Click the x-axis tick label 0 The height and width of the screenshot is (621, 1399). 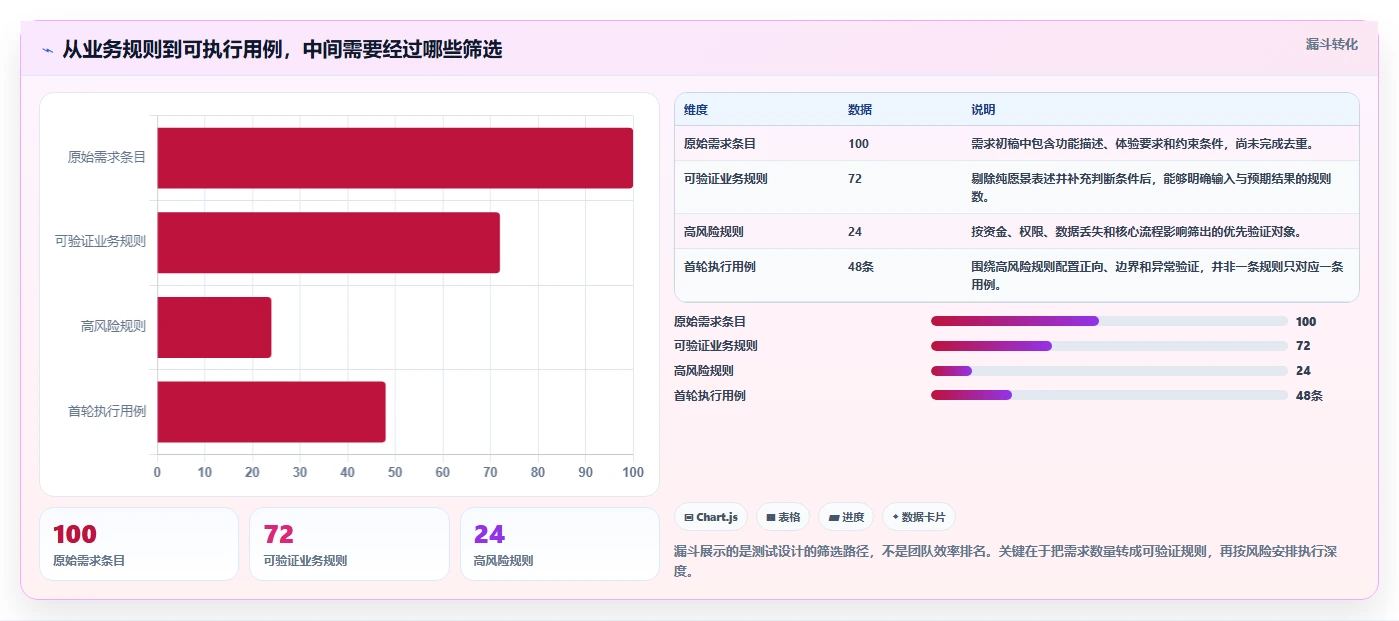tap(157, 472)
